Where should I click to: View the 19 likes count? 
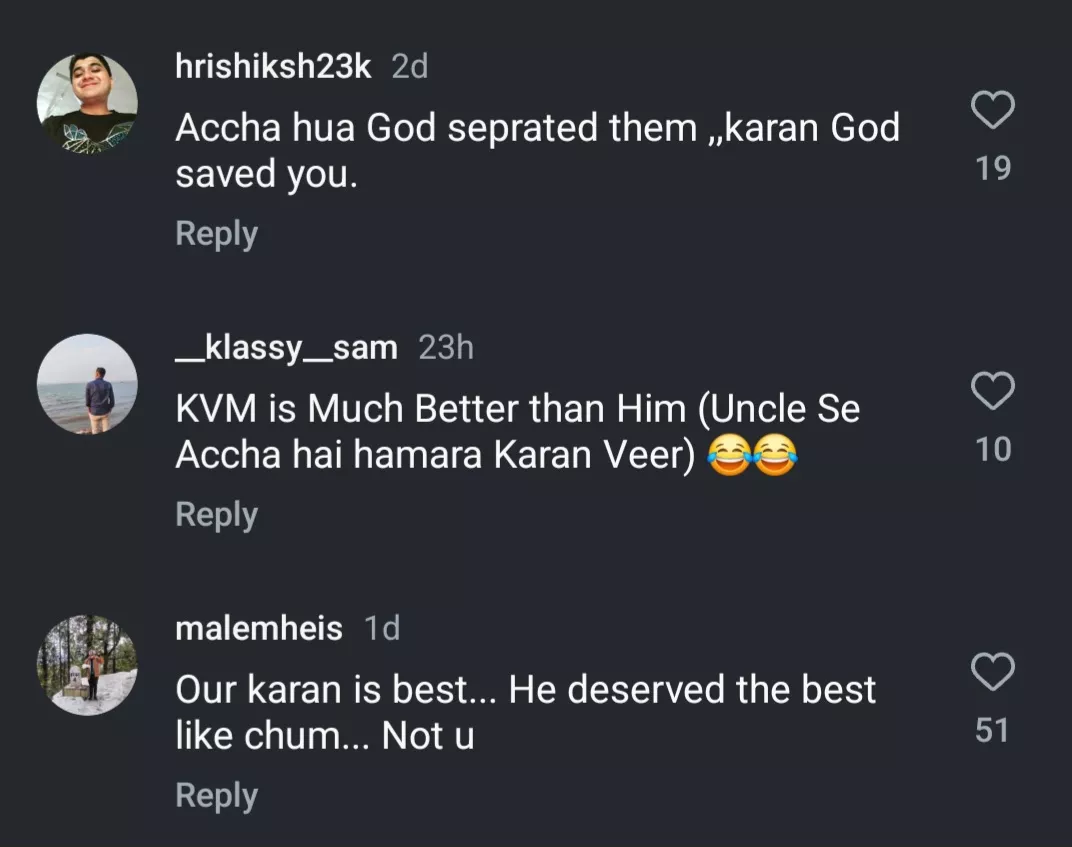[x=993, y=168]
